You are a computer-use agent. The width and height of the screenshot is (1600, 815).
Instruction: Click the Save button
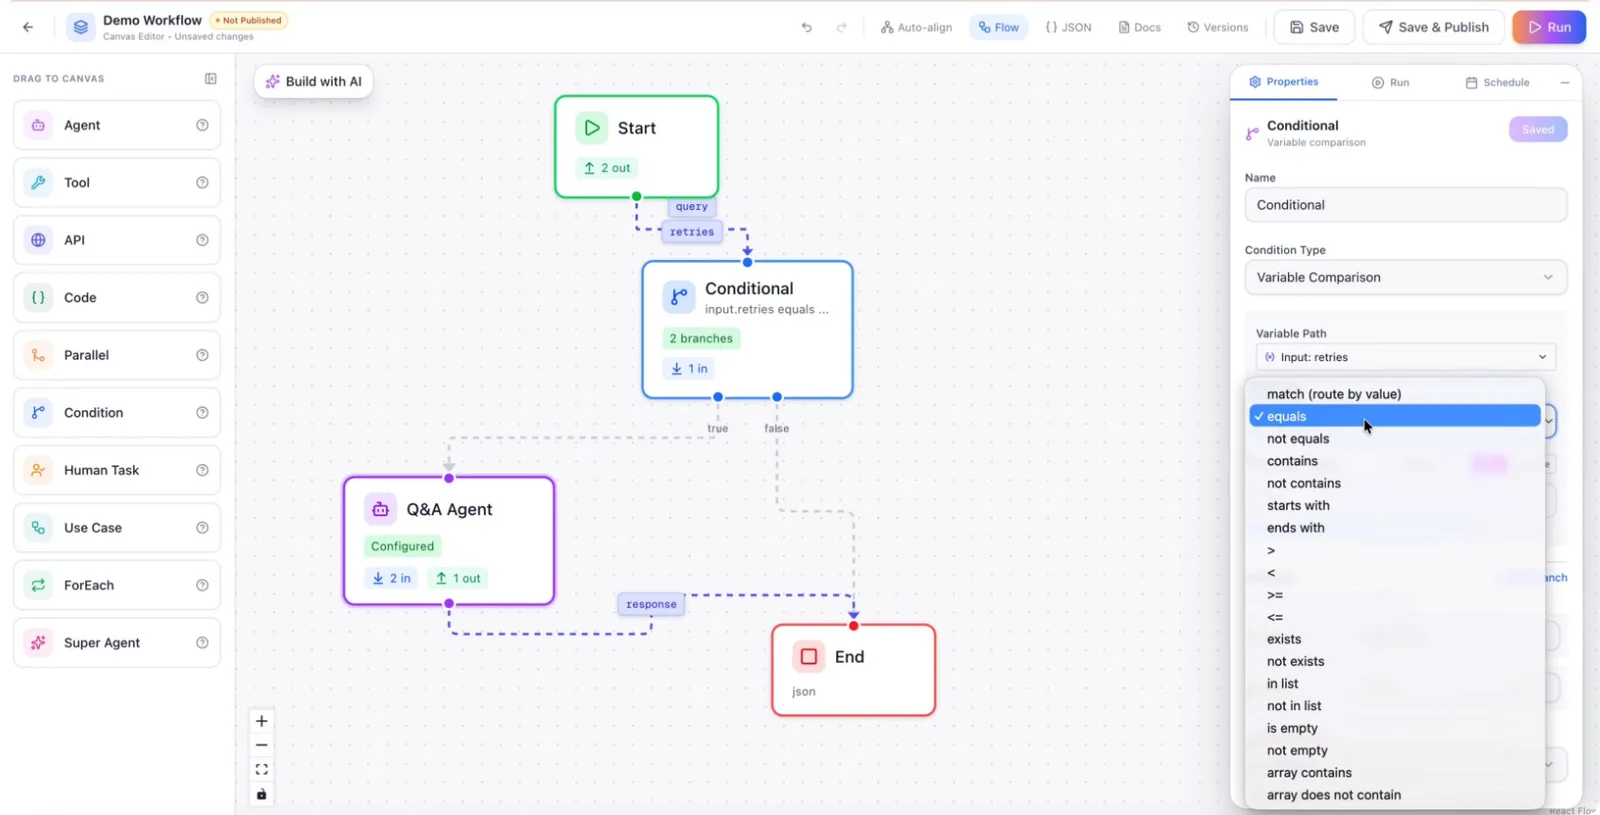1314,27
